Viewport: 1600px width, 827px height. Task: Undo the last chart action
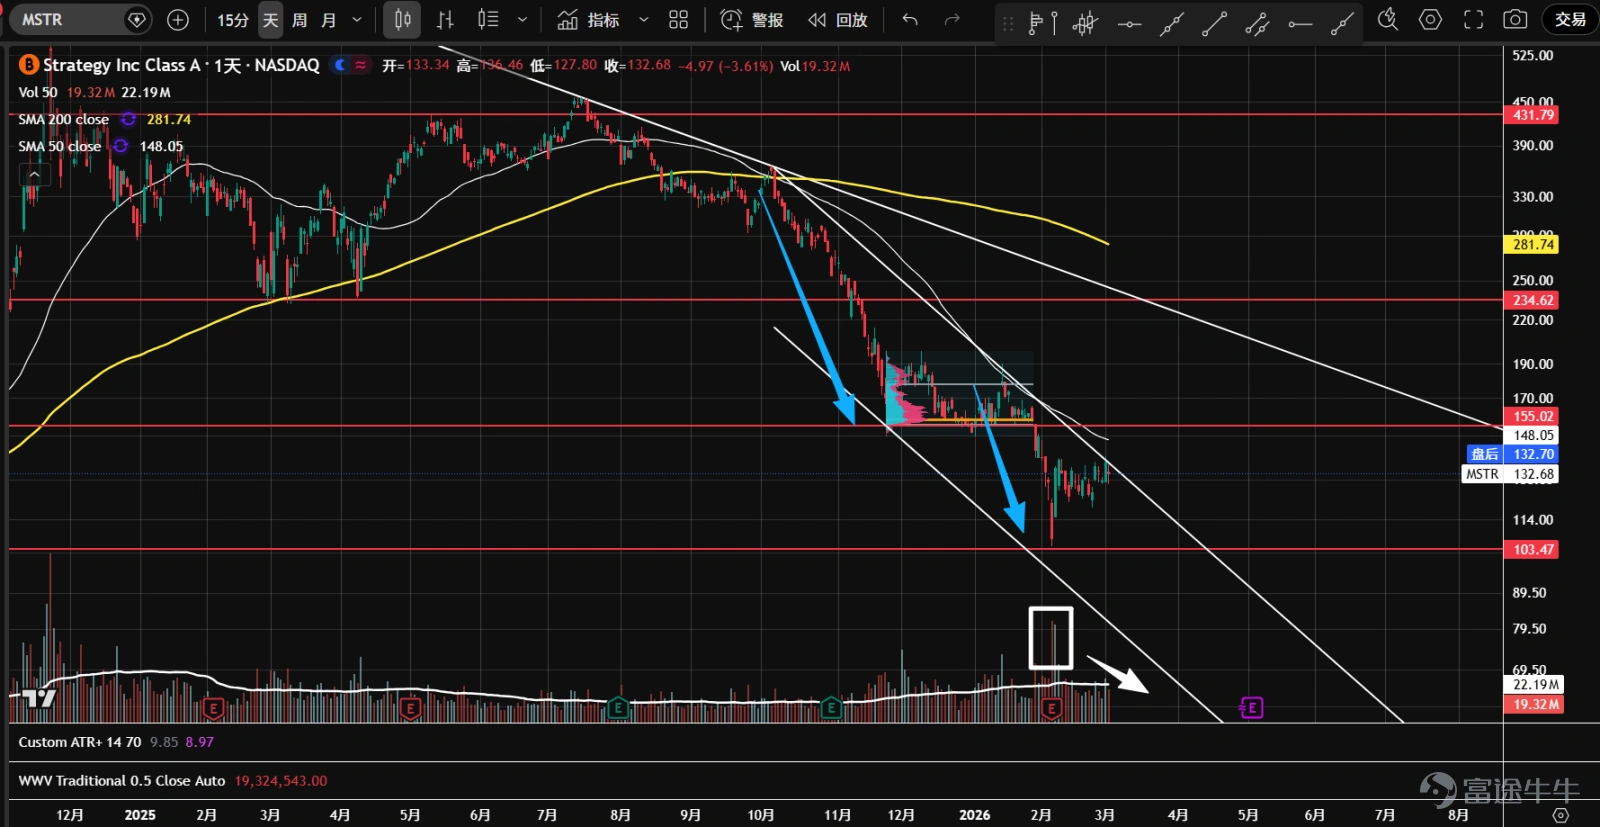[x=910, y=20]
